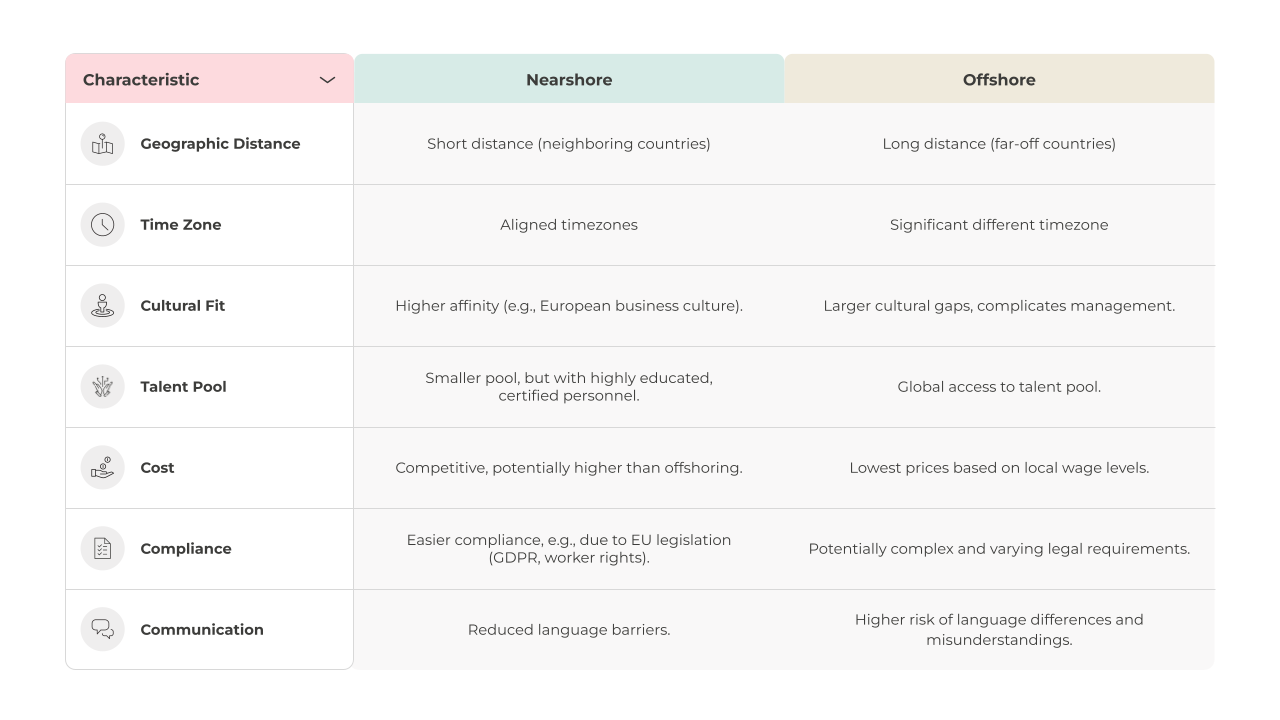Select the Nearshore column header

[x=569, y=79]
